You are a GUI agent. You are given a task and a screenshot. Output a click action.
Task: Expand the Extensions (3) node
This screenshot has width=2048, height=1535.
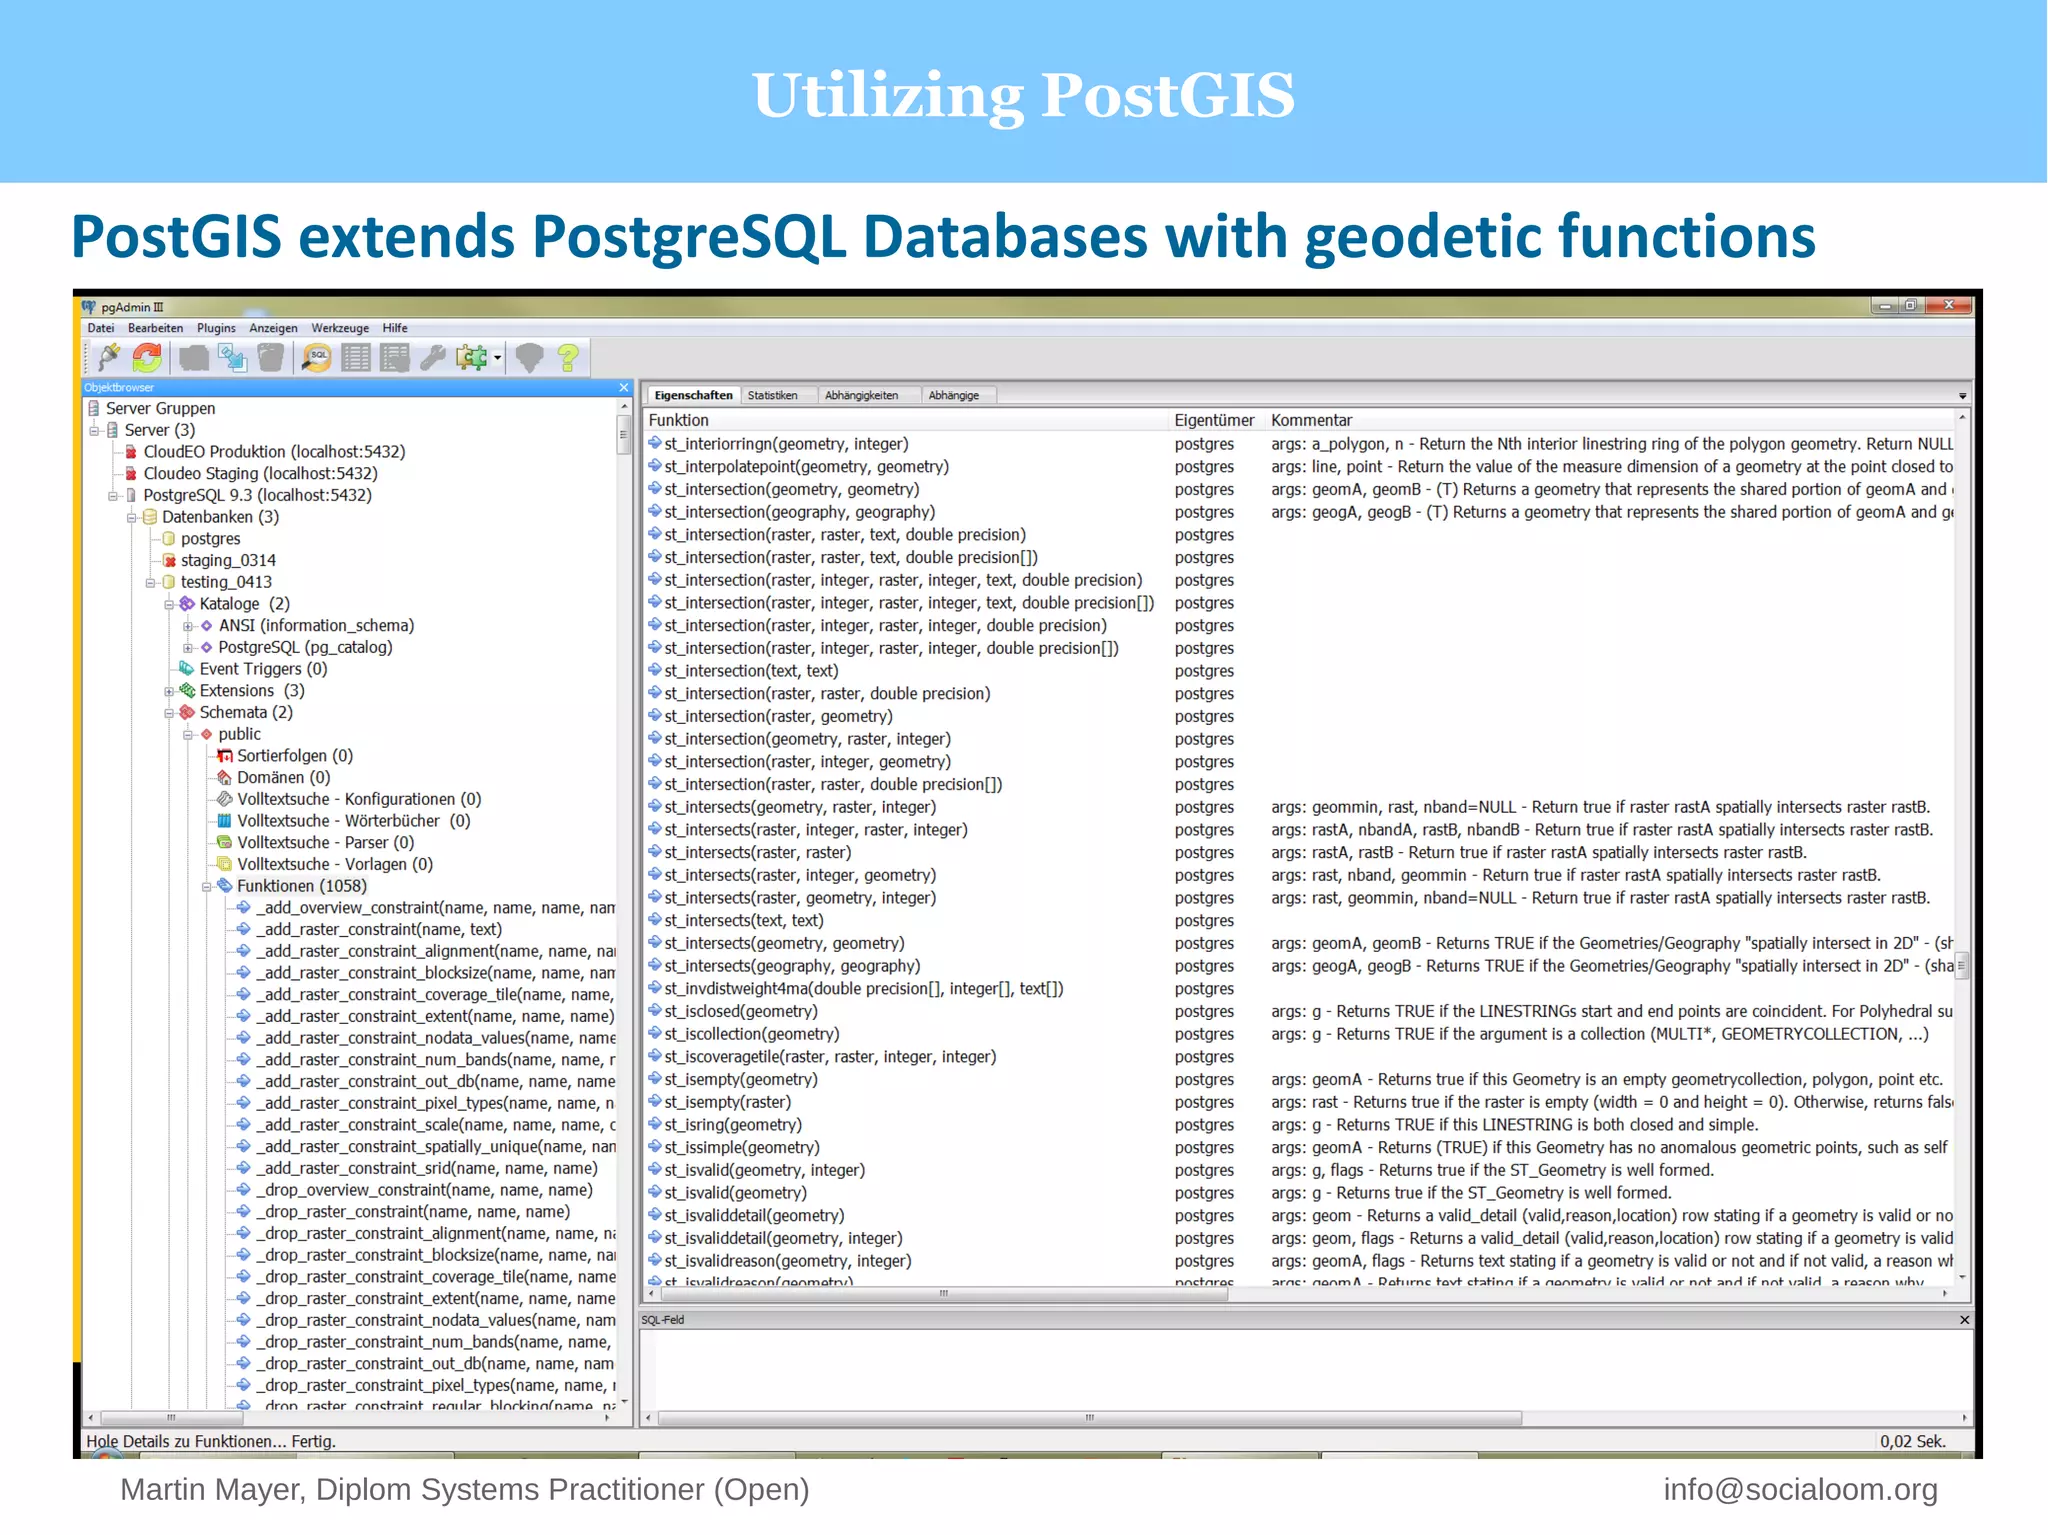[169, 691]
